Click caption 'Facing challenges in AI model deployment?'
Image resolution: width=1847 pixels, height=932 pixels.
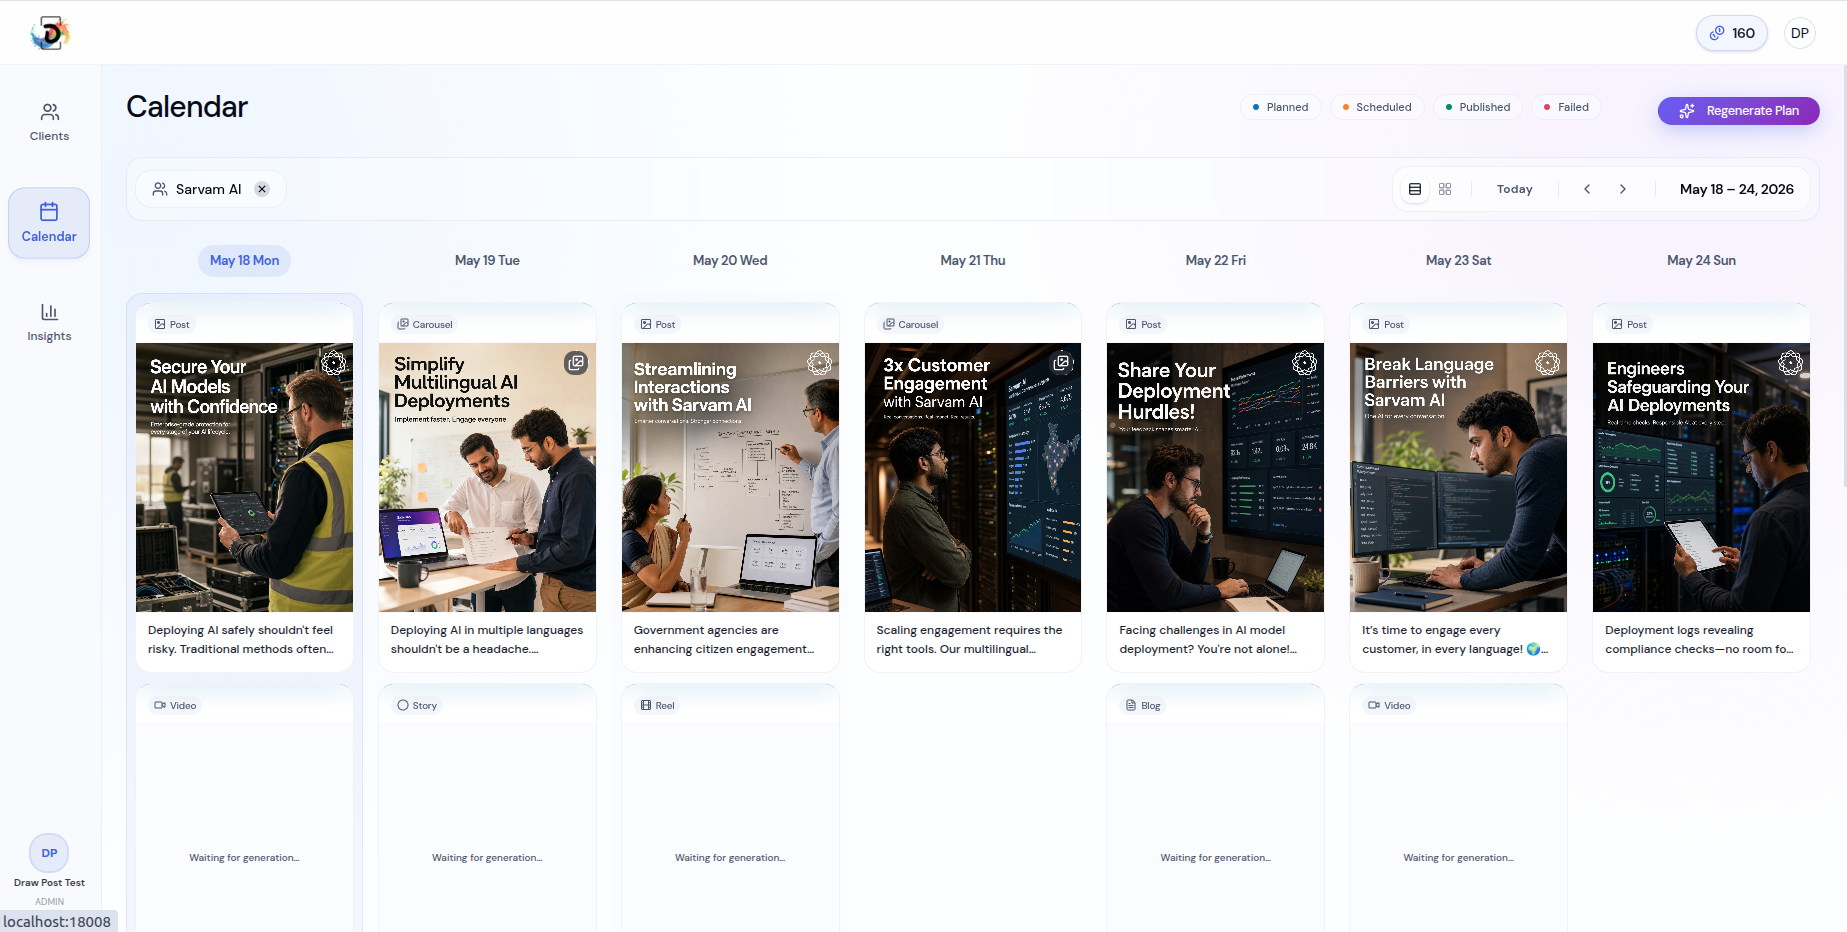pyautogui.click(x=1208, y=640)
